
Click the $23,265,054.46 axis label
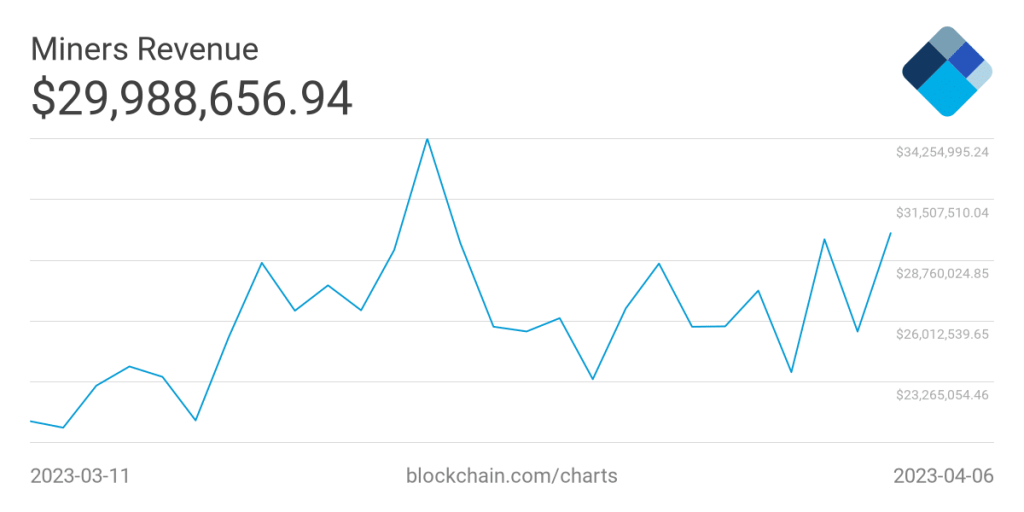[x=942, y=394]
